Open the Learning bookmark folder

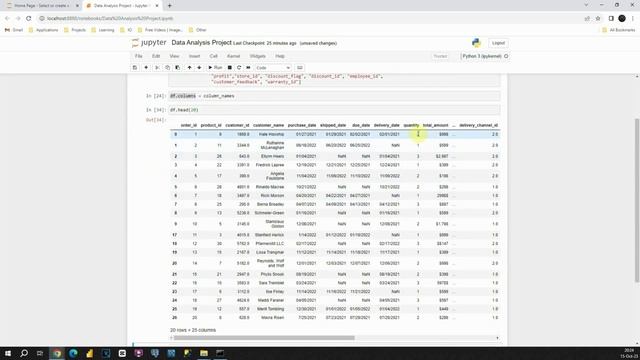coord(103,30)
